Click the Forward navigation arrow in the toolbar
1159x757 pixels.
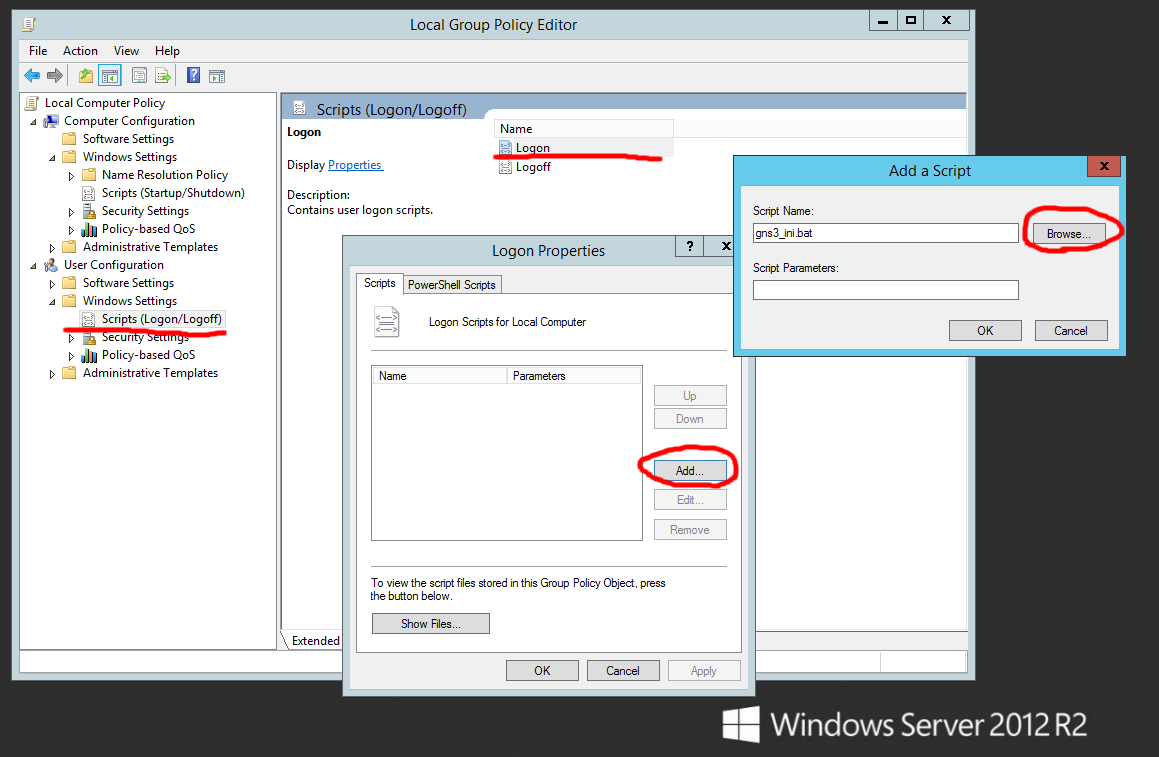tap(55, 75)
